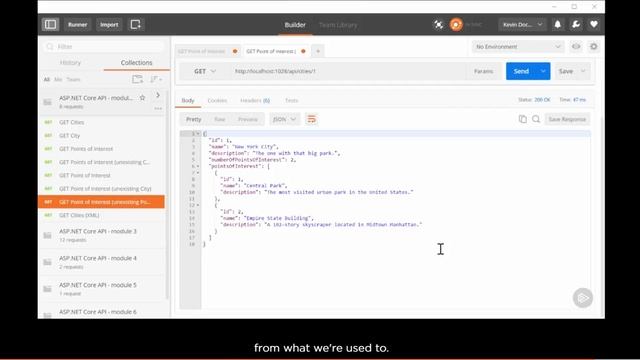This screenshot has height=360, width=640.
Task: Toggle line wrap icon in response toolbar
Action: pyautogui.click(x=311, y=119)
